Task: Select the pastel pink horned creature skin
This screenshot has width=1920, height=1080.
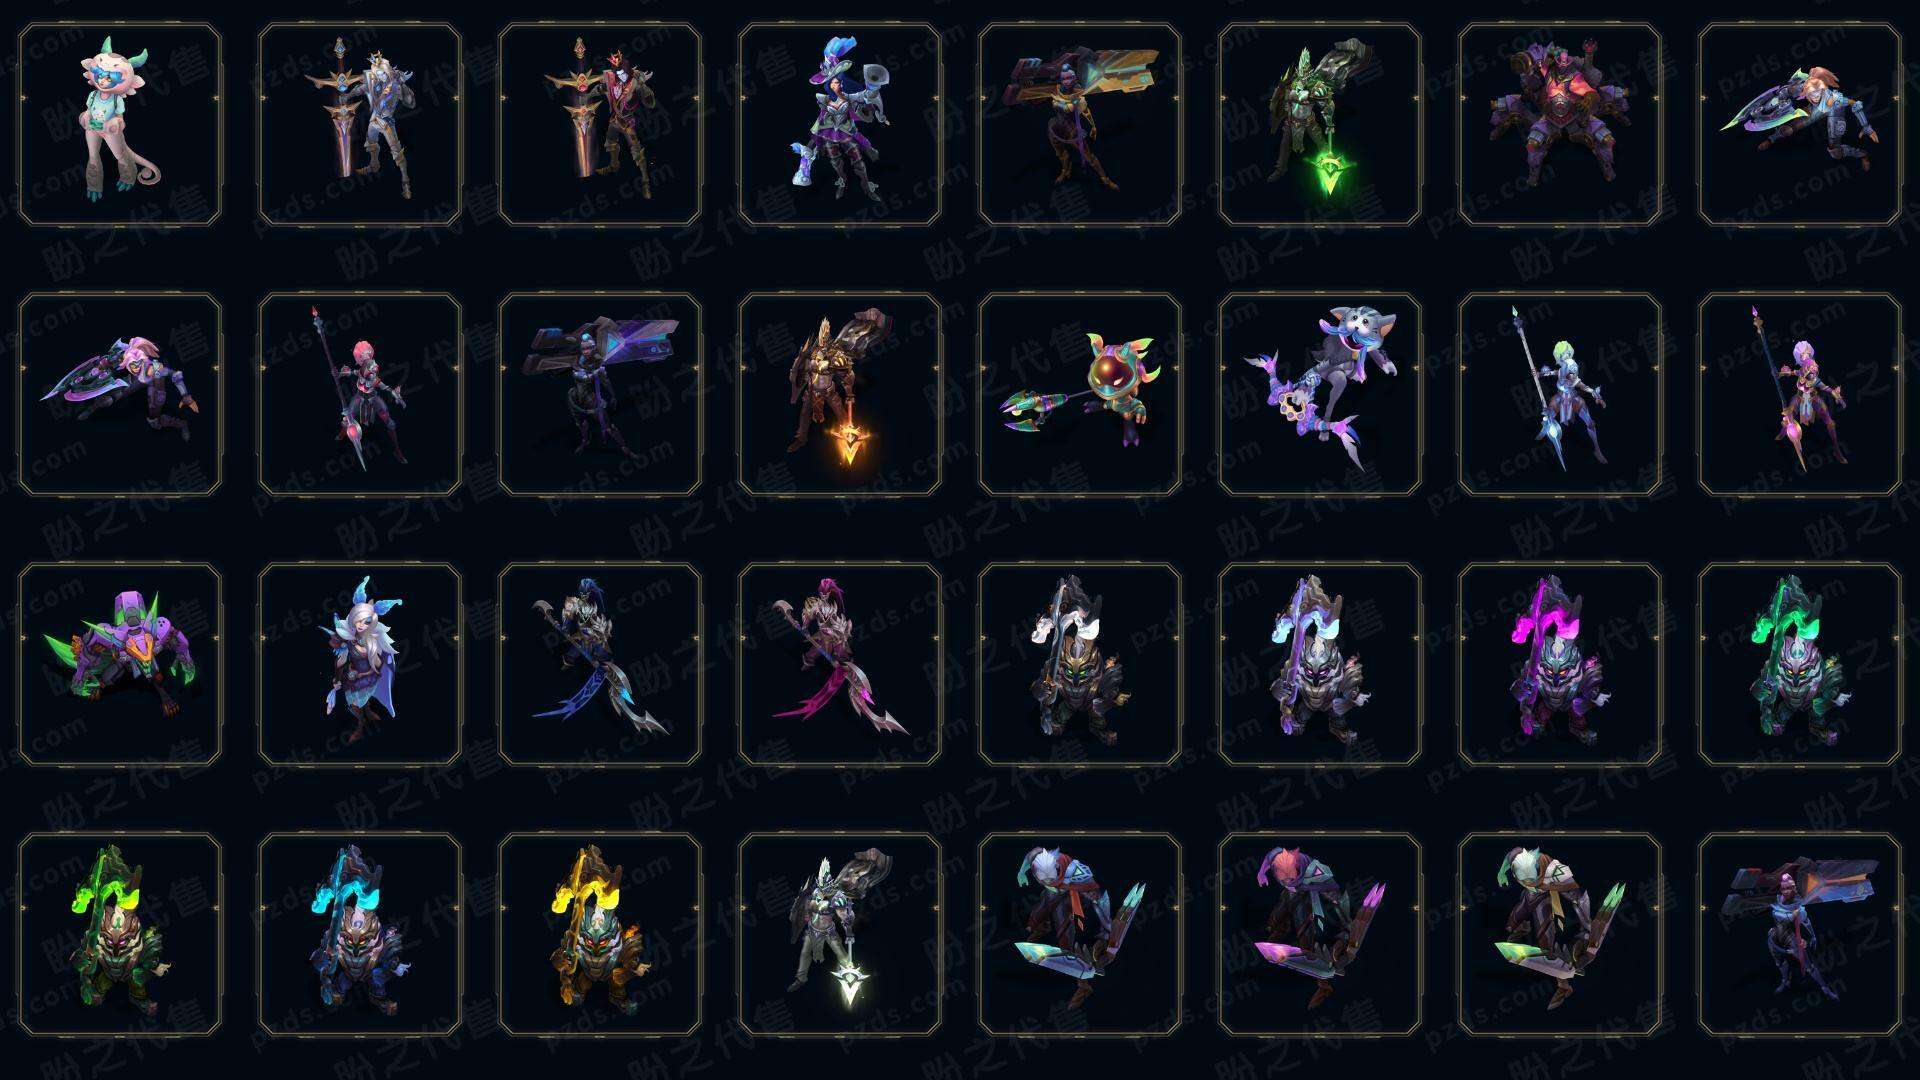Action: pyautogui.click(x=120, y=124)
